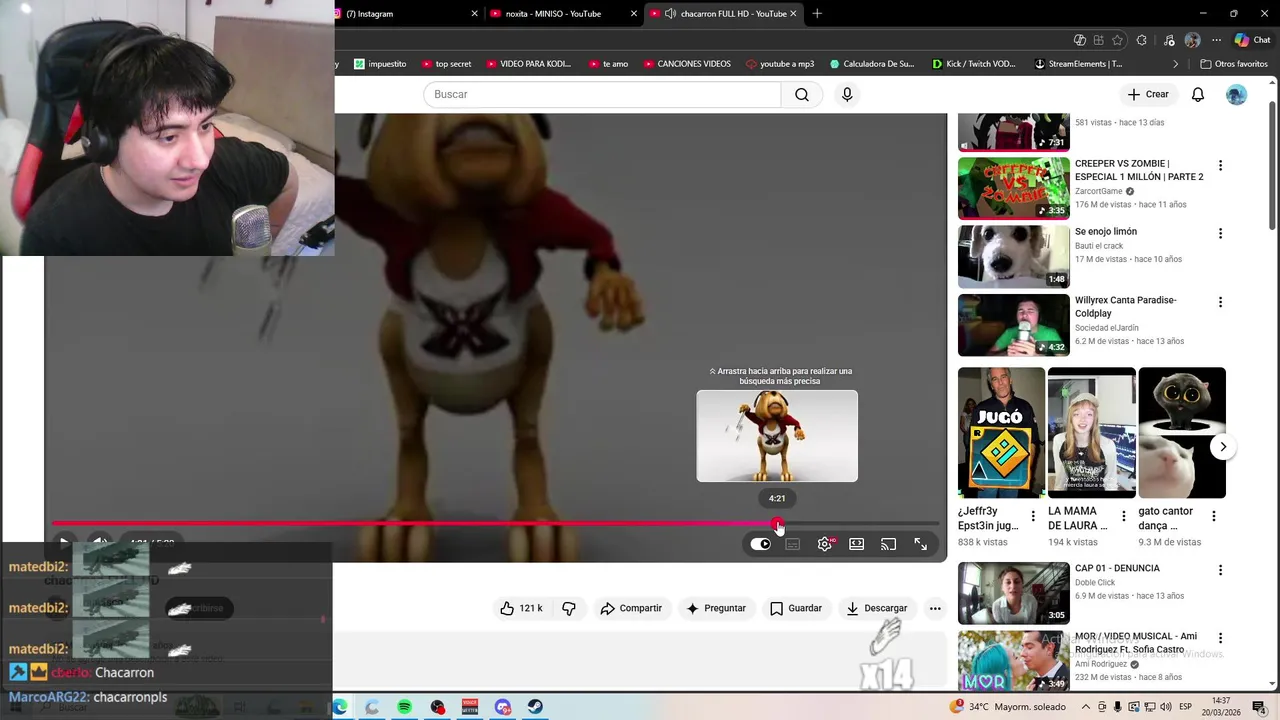Open the ¿Jeffr3y Epst3in jugó short thumbnail
1280x720 pixels.
[x=1001, y=432]
